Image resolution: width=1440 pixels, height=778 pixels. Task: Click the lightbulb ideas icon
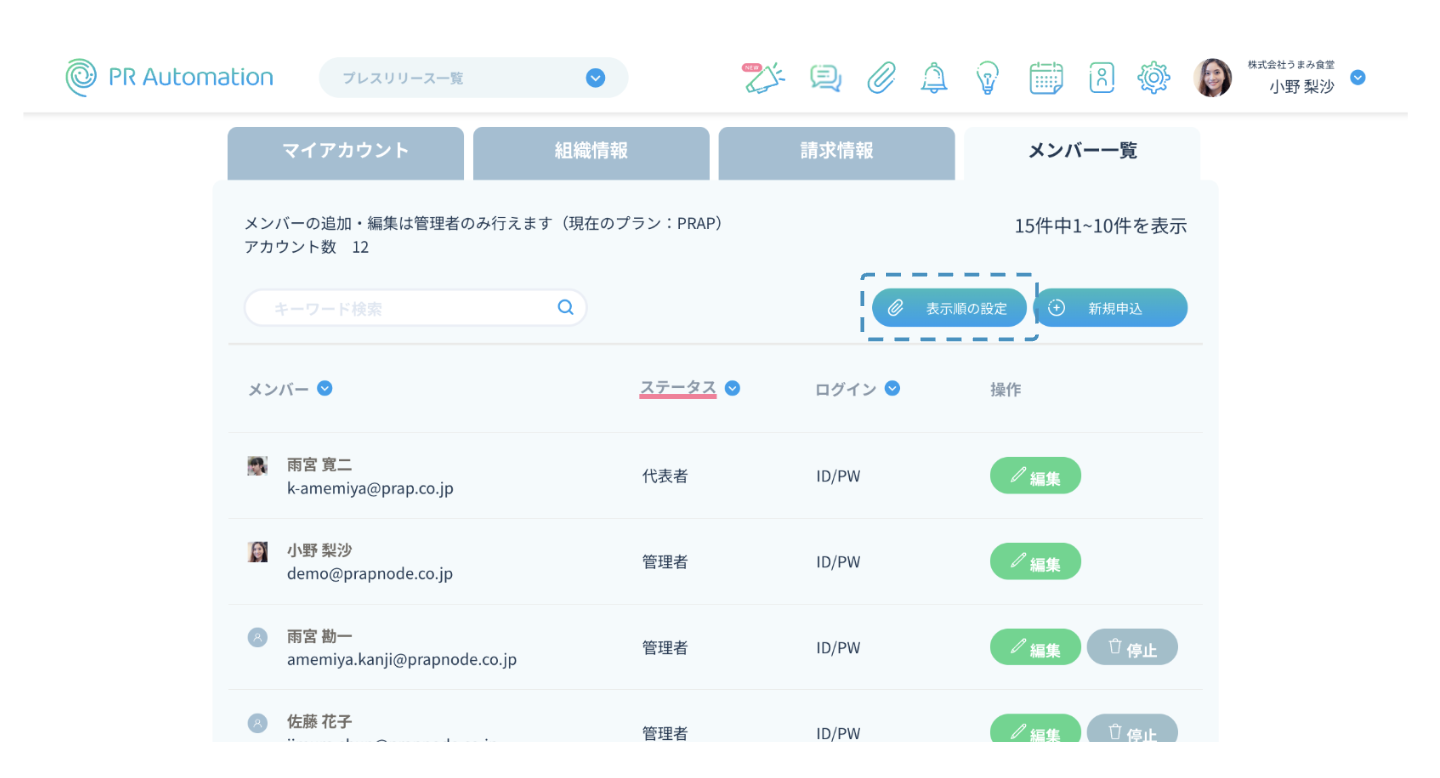coord(988,78)
